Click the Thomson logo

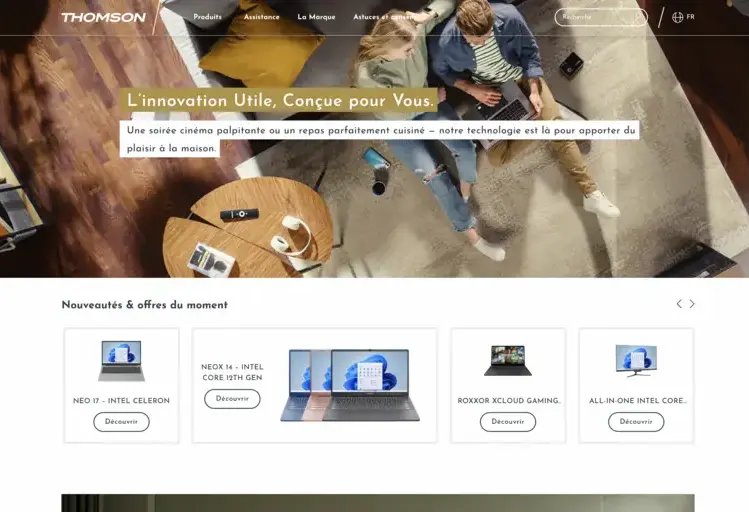click(104, 17)
